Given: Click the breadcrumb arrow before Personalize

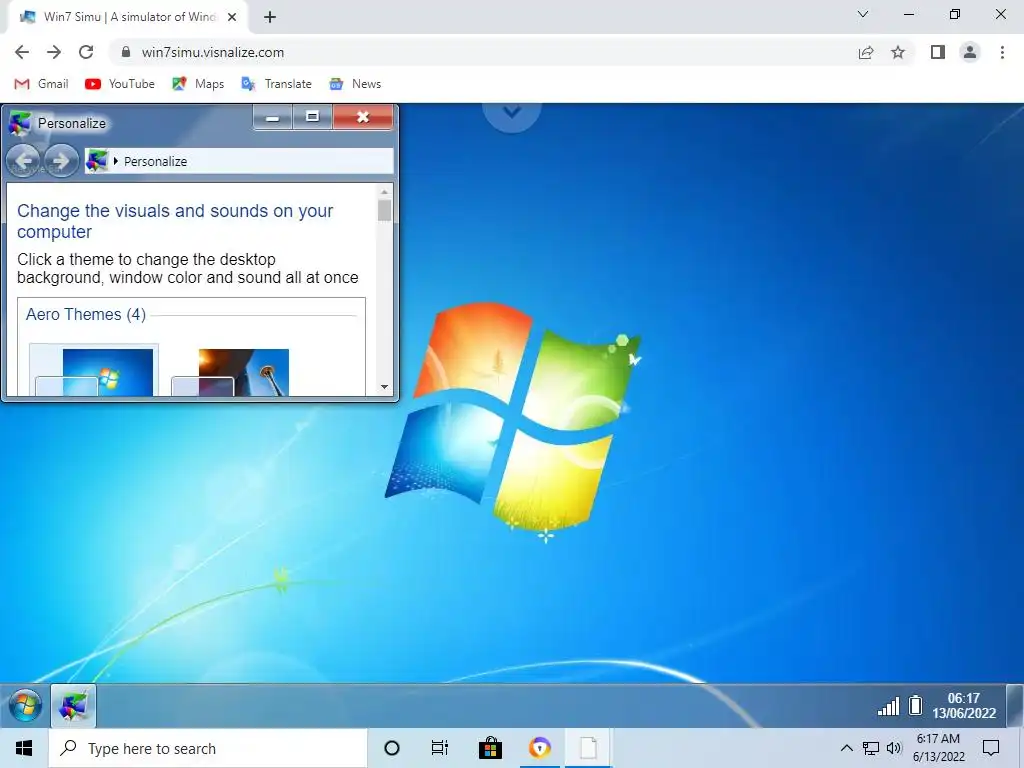Looking at the screenshot, I should pyautogui.click(x=116, y=161).
